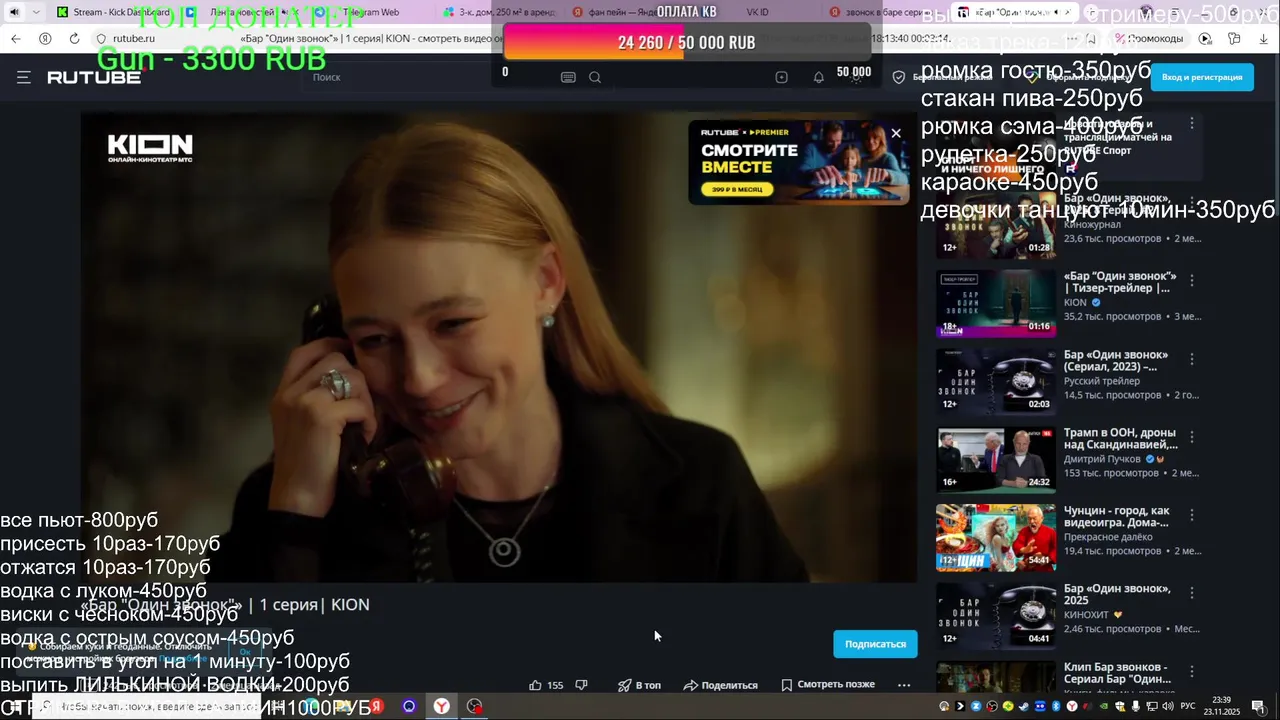The image size is (1280, 720).
Task: Open the notifications bell in RUTUBE
Action: pos(819,77)
